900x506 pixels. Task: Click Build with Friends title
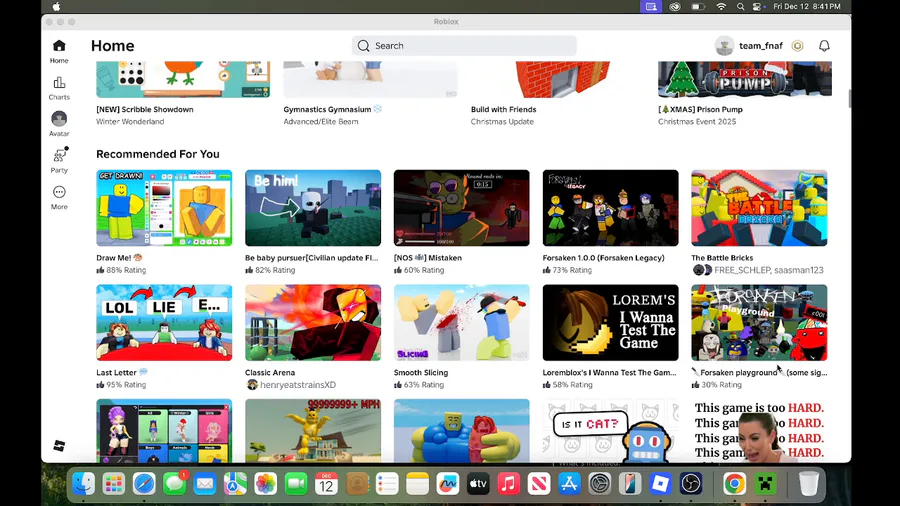pos(503,110)
